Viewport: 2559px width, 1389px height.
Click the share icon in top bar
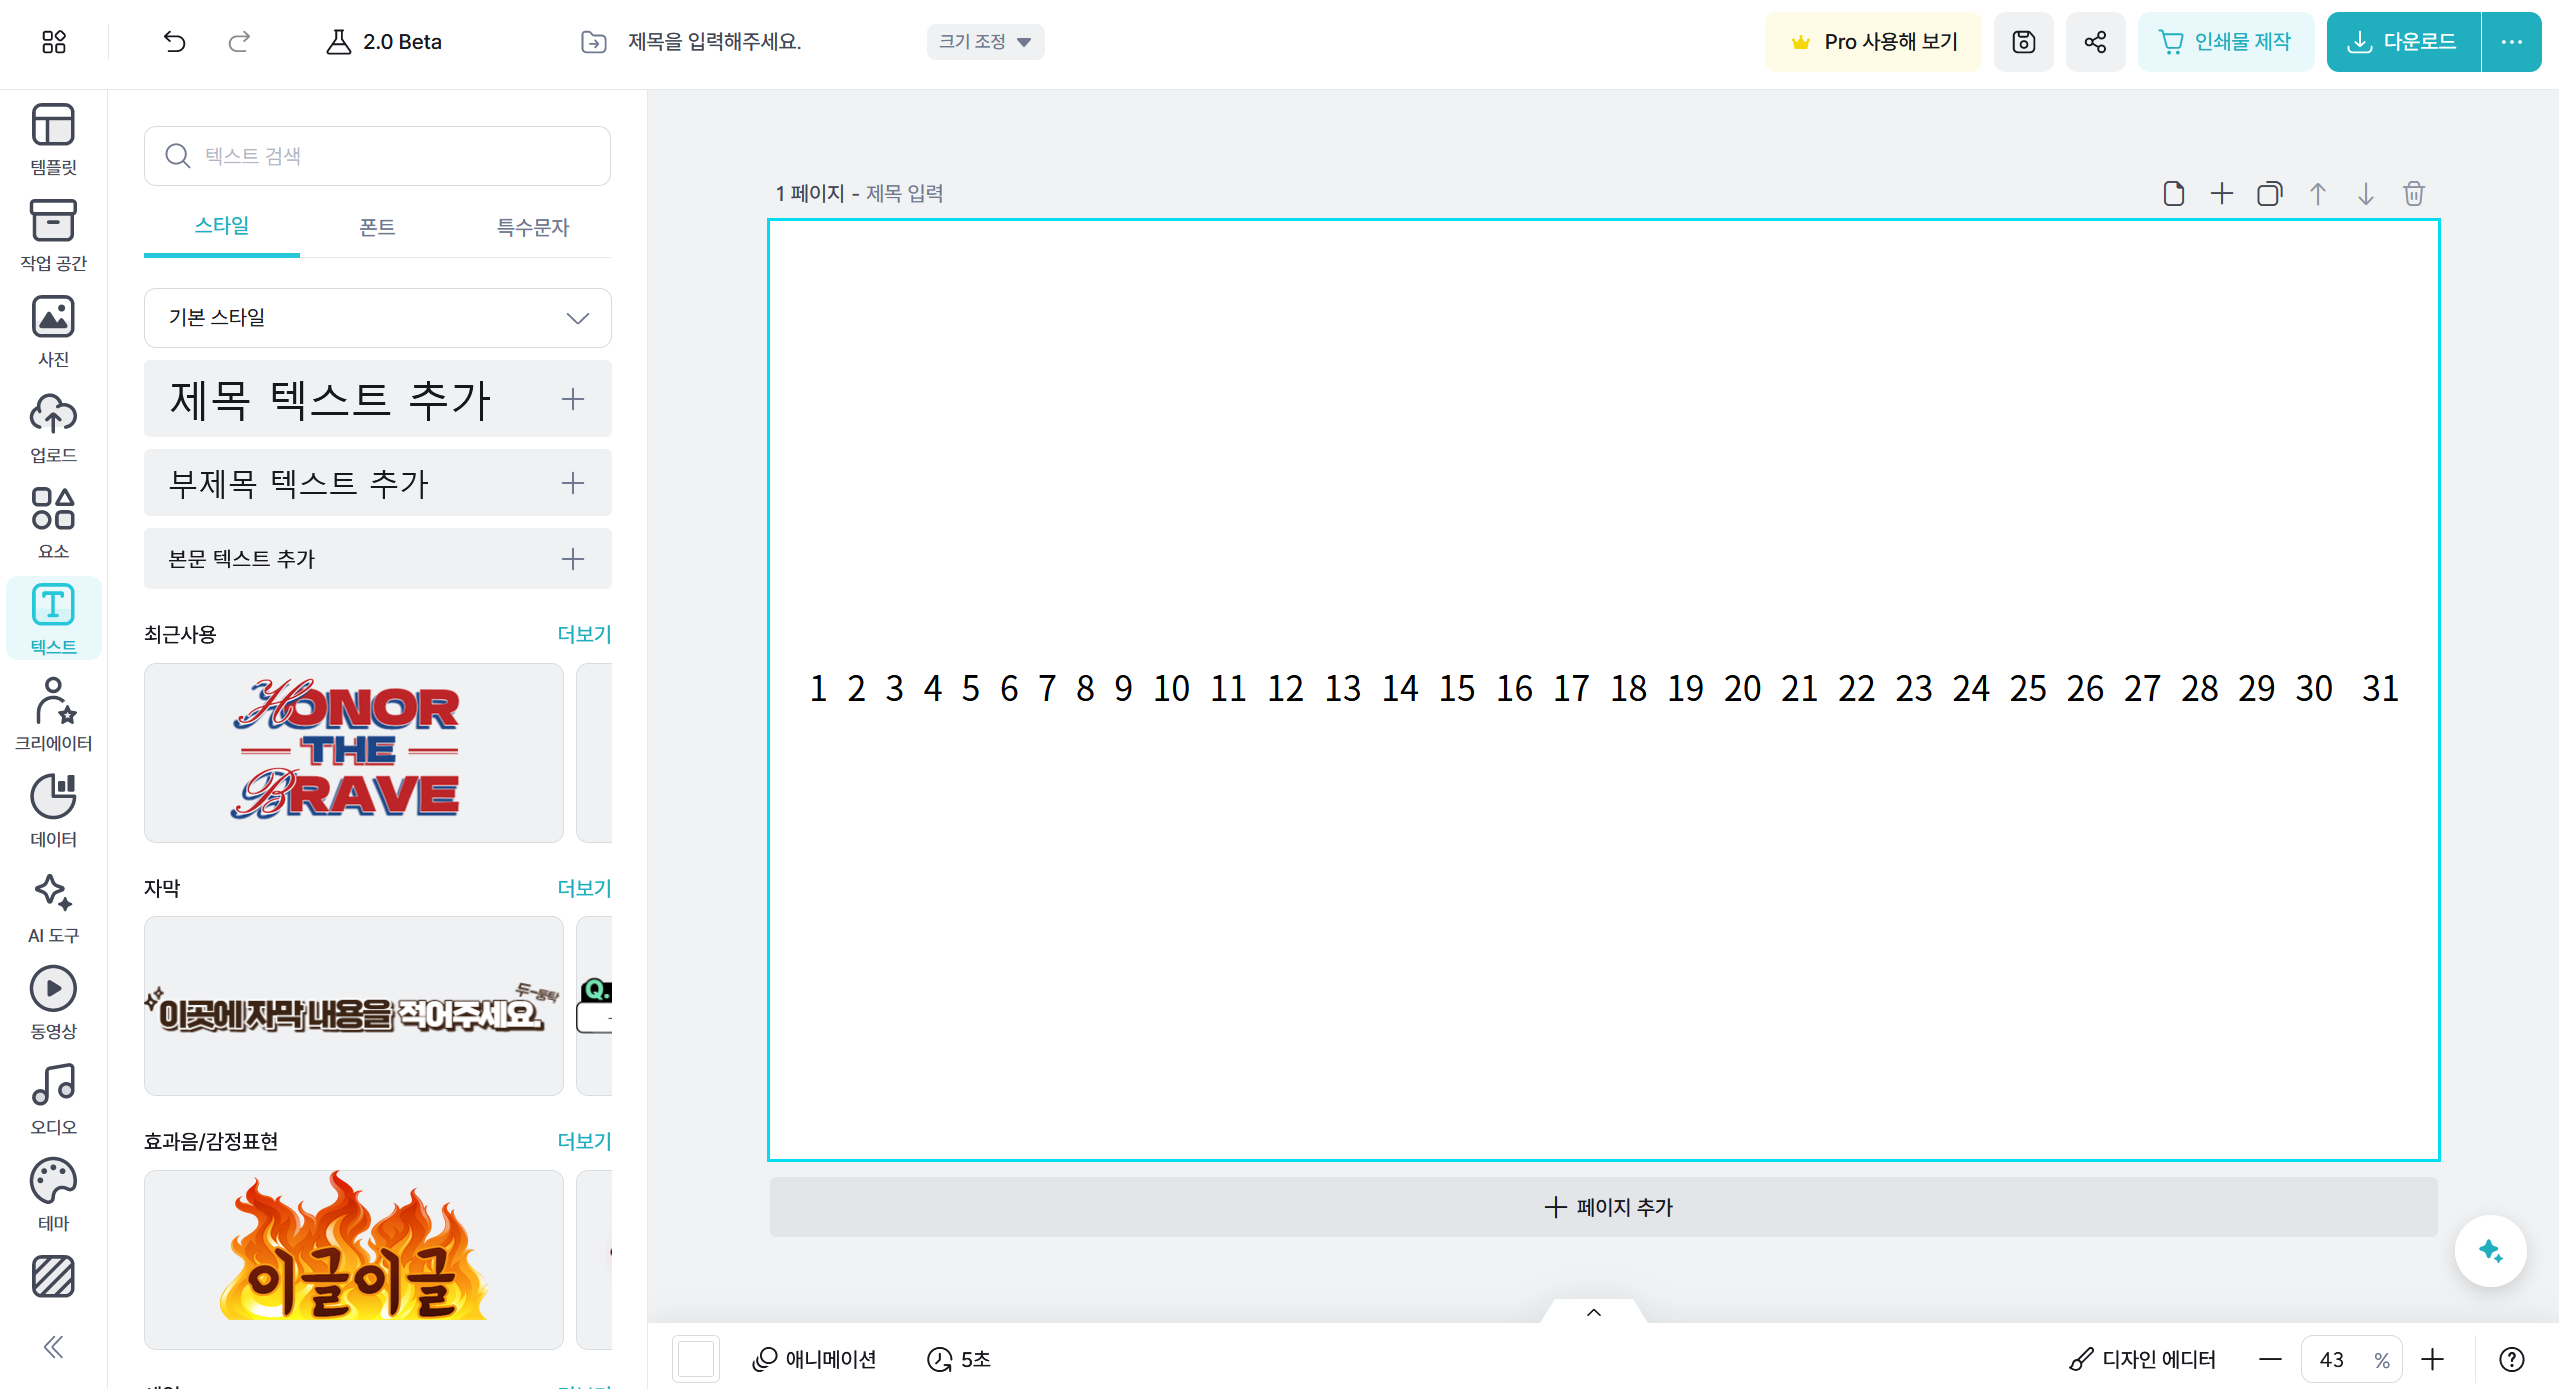point(2095,42)
